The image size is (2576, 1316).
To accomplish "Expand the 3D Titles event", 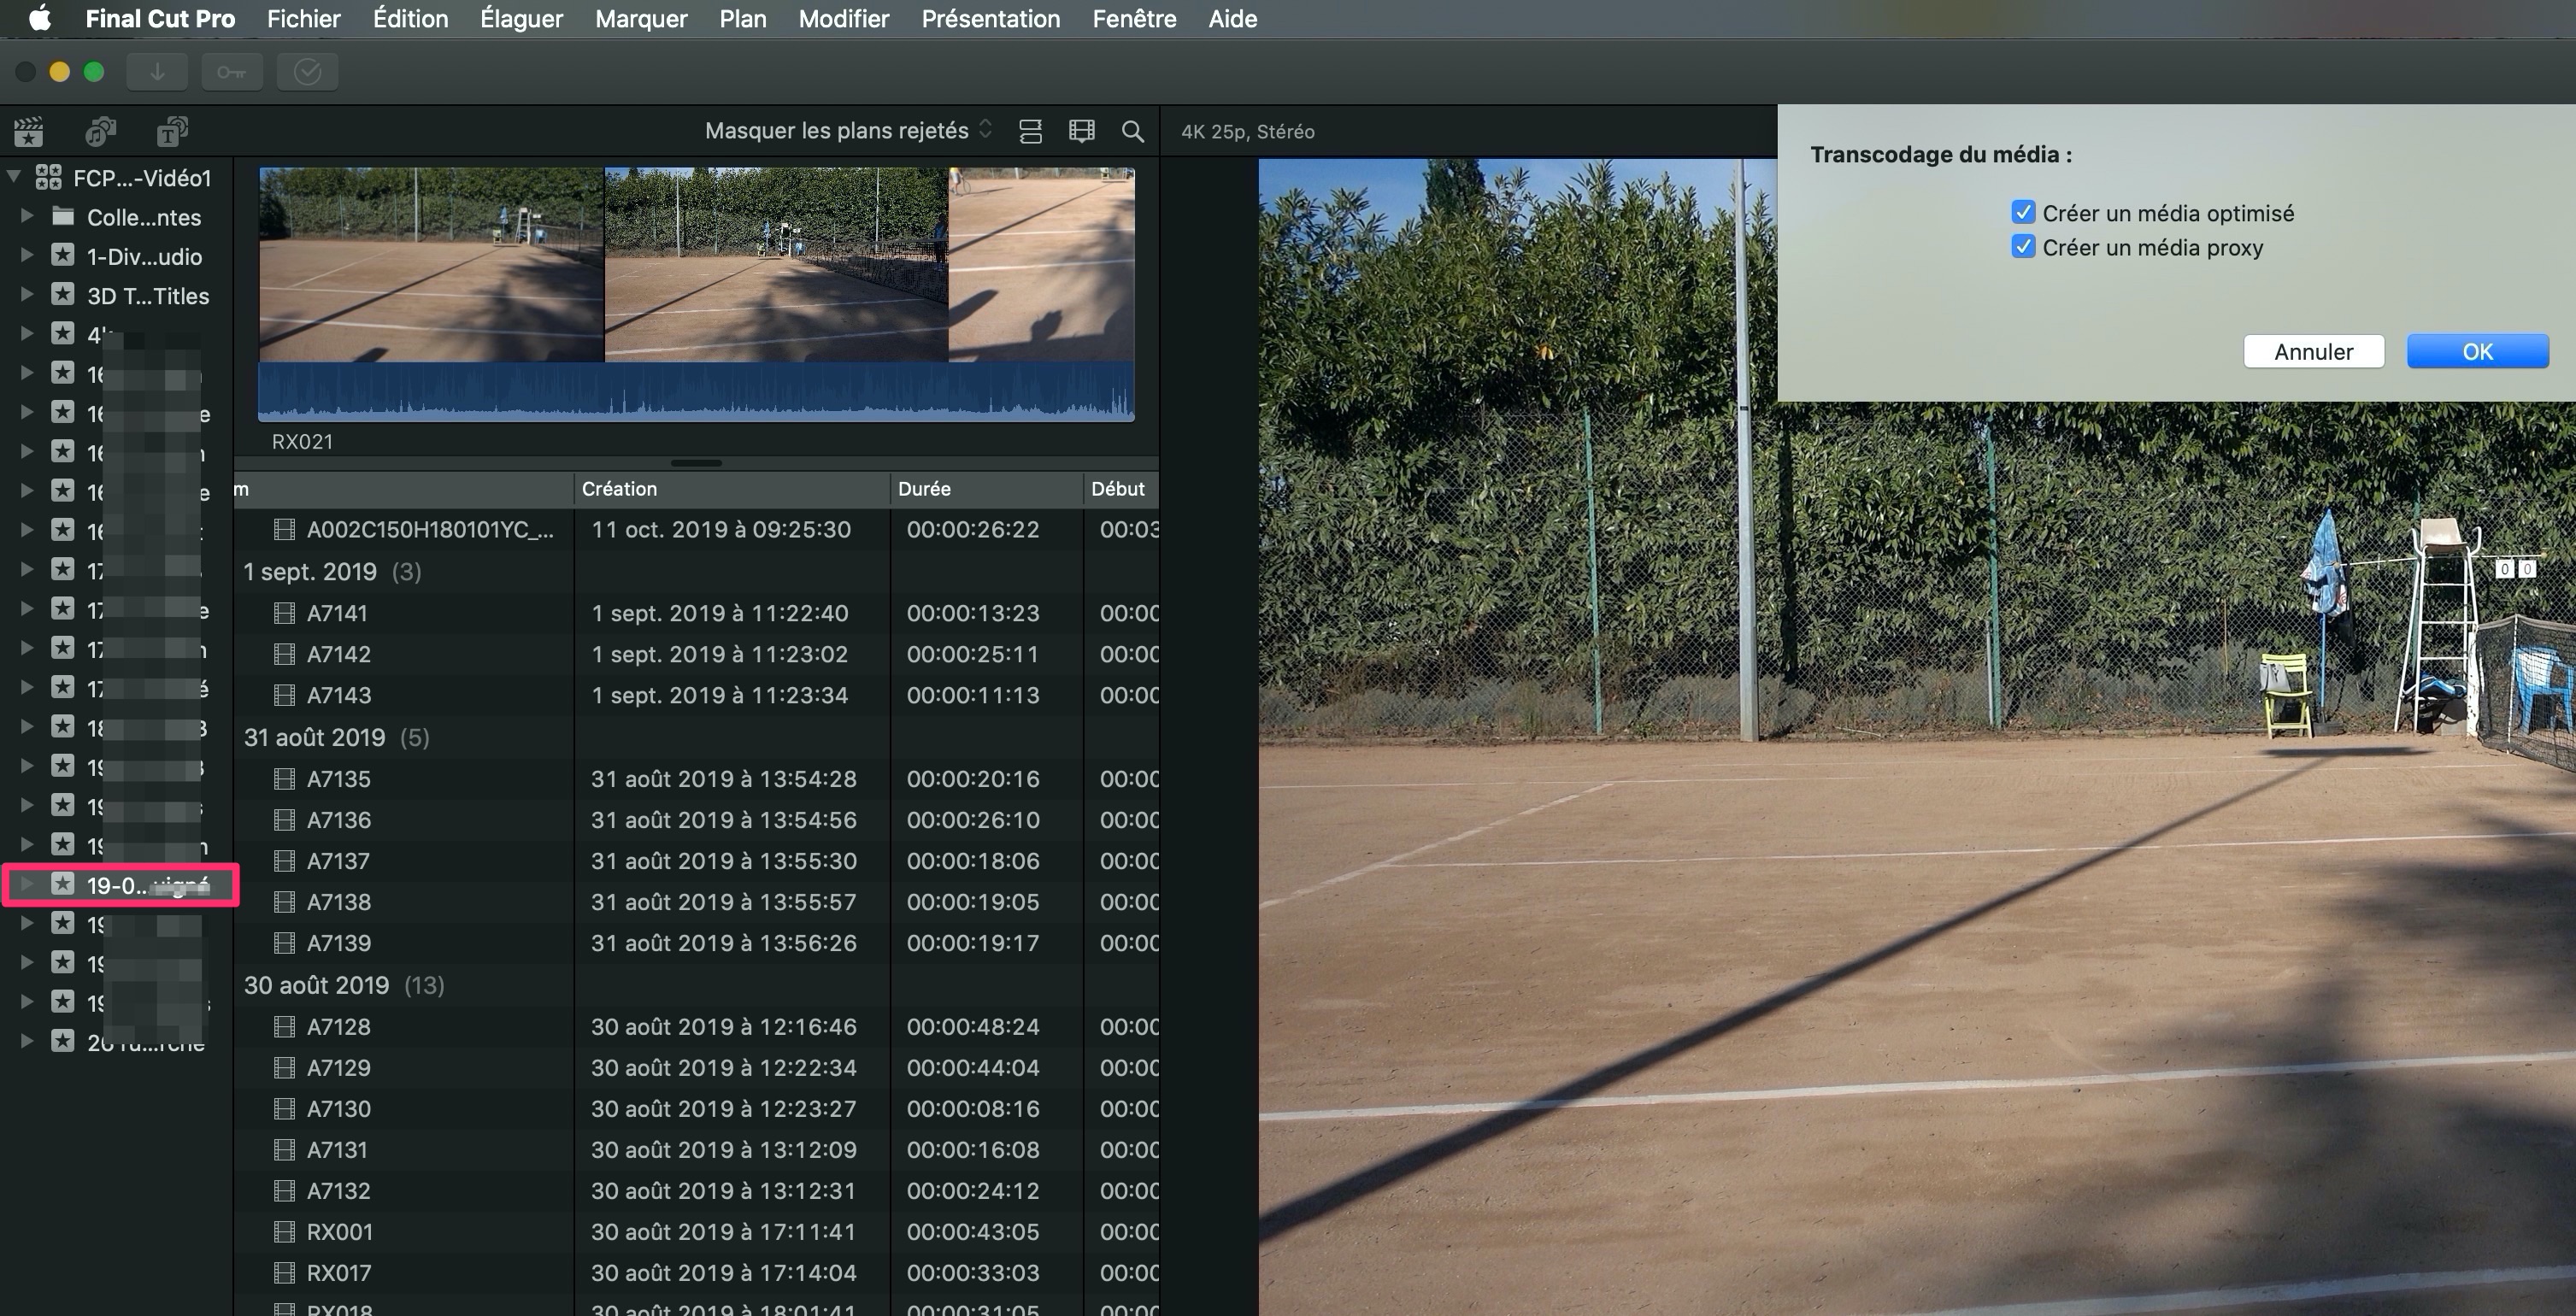I will click(27, 296).
